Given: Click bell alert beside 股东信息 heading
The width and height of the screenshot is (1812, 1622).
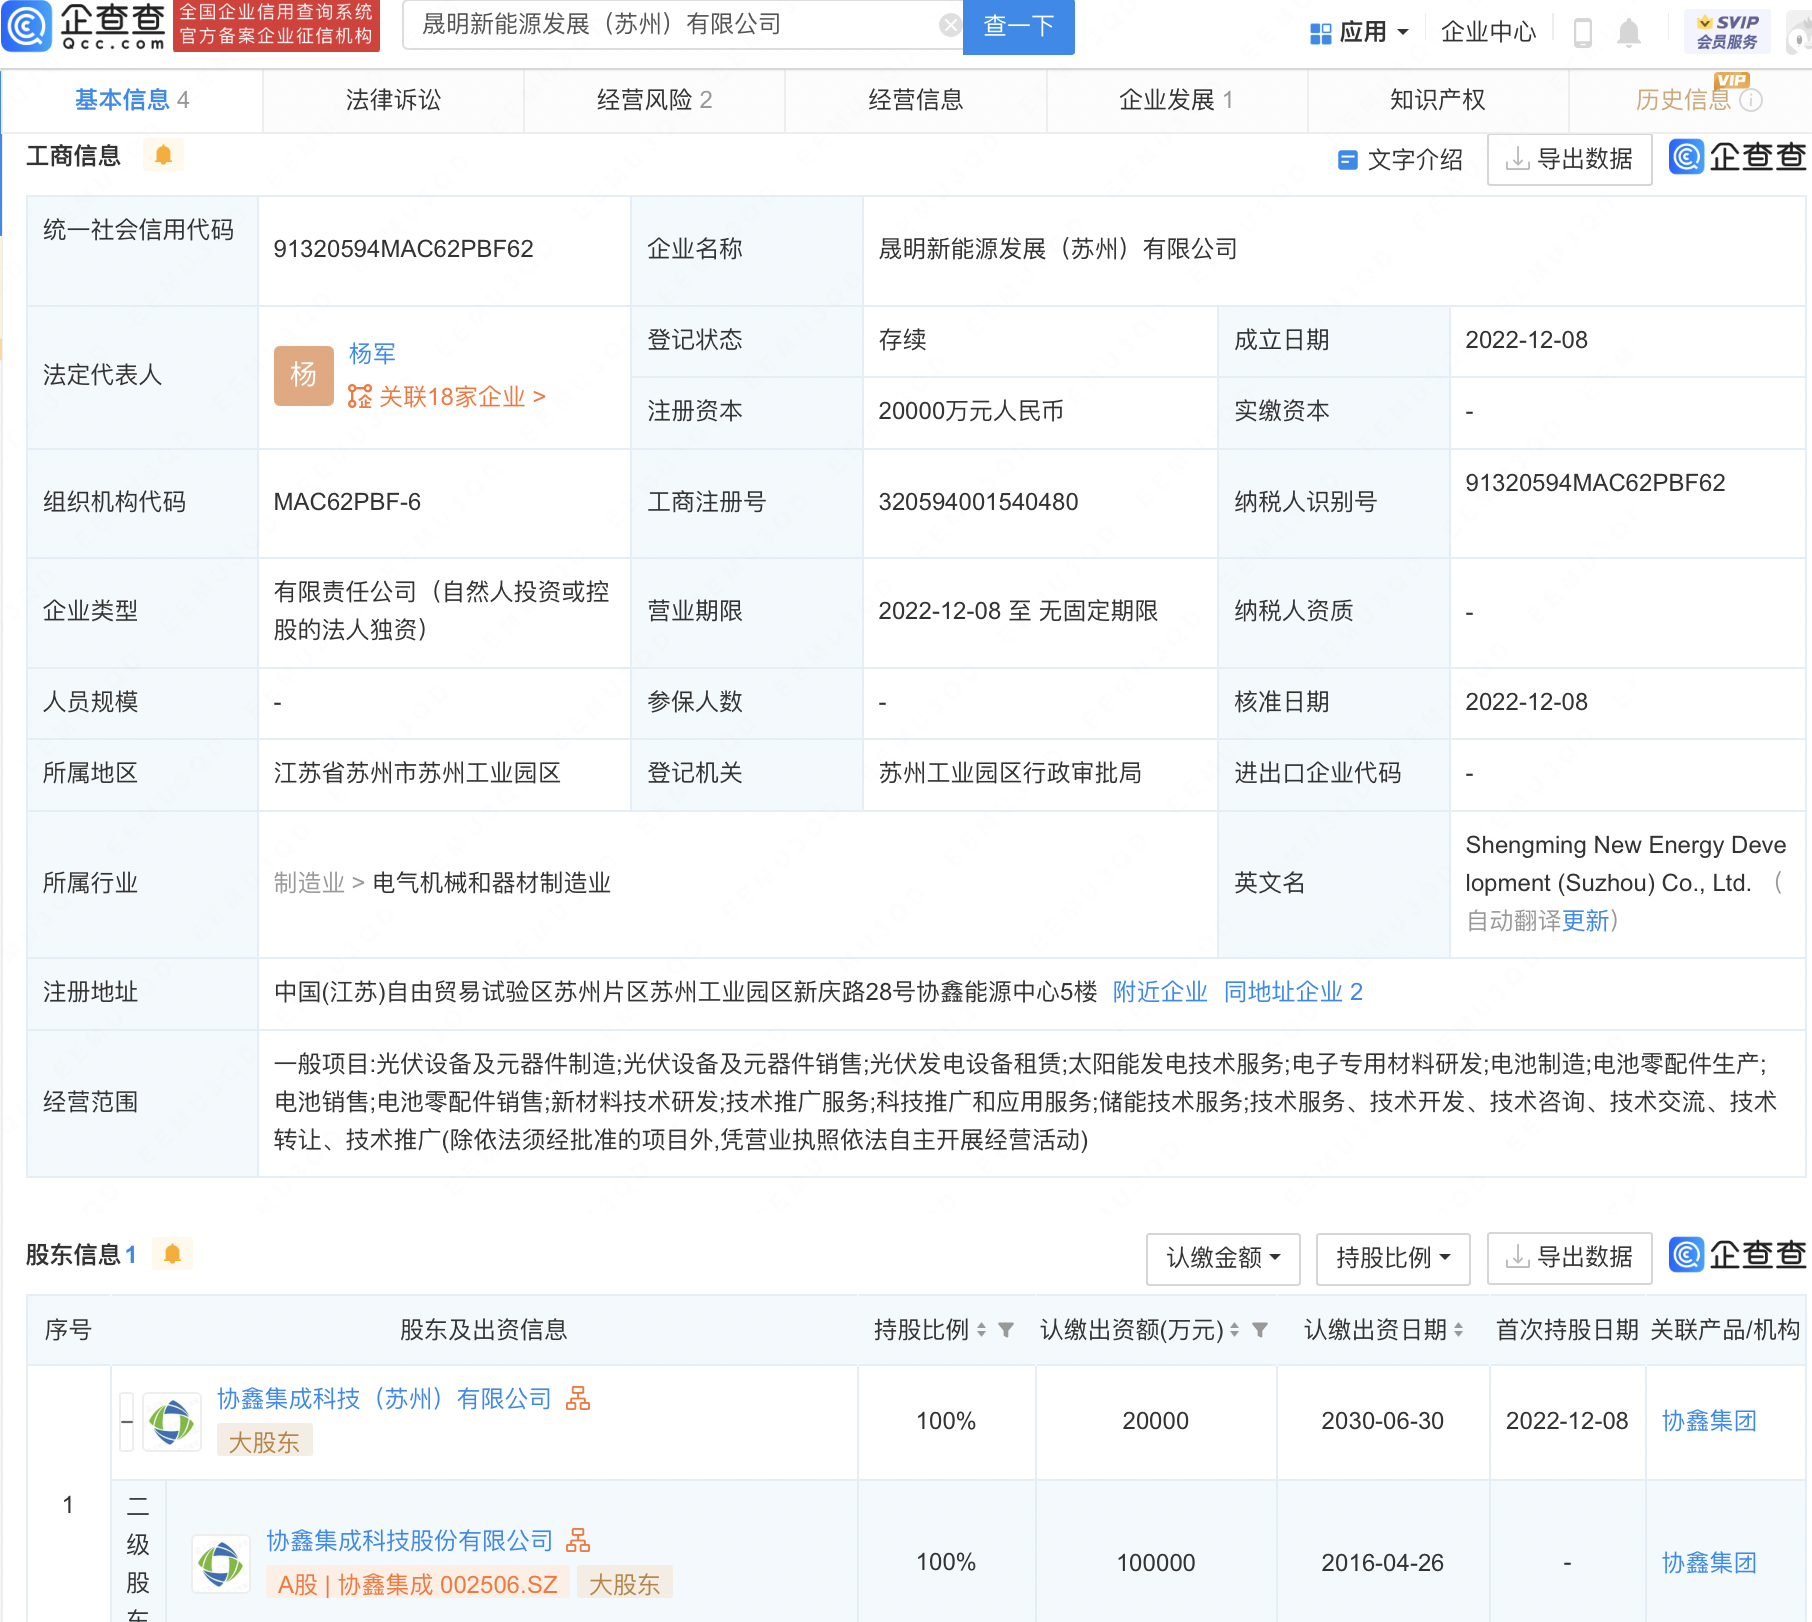Looking at the screenshot, I should pyautogui.click(x=172, y=1254).
